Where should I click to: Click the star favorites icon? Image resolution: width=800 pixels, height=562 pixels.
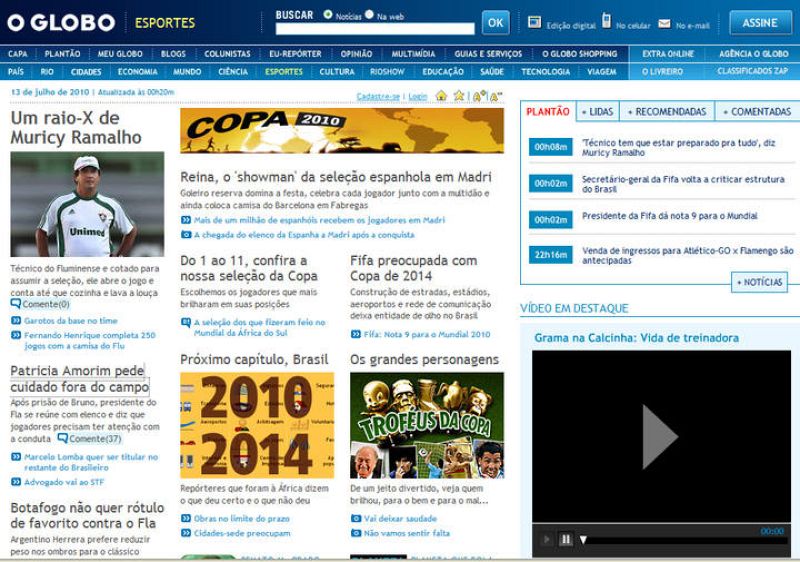(x=458, y=96)
